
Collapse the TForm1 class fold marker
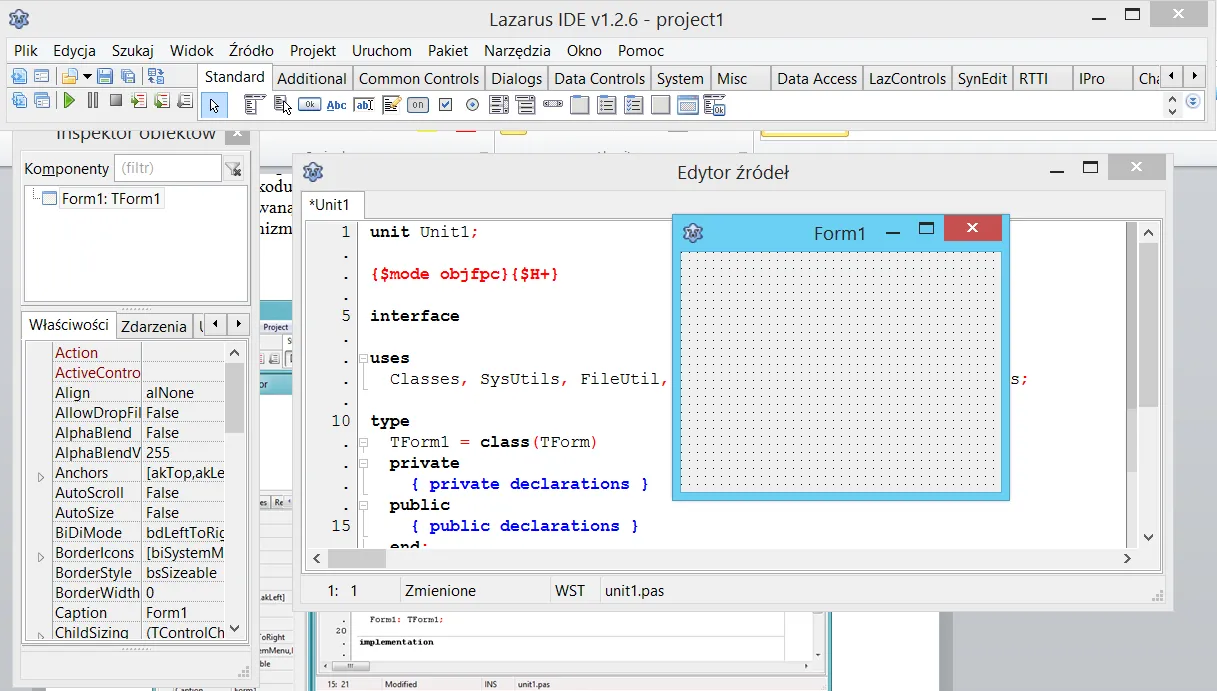click(x=364, y=442)
